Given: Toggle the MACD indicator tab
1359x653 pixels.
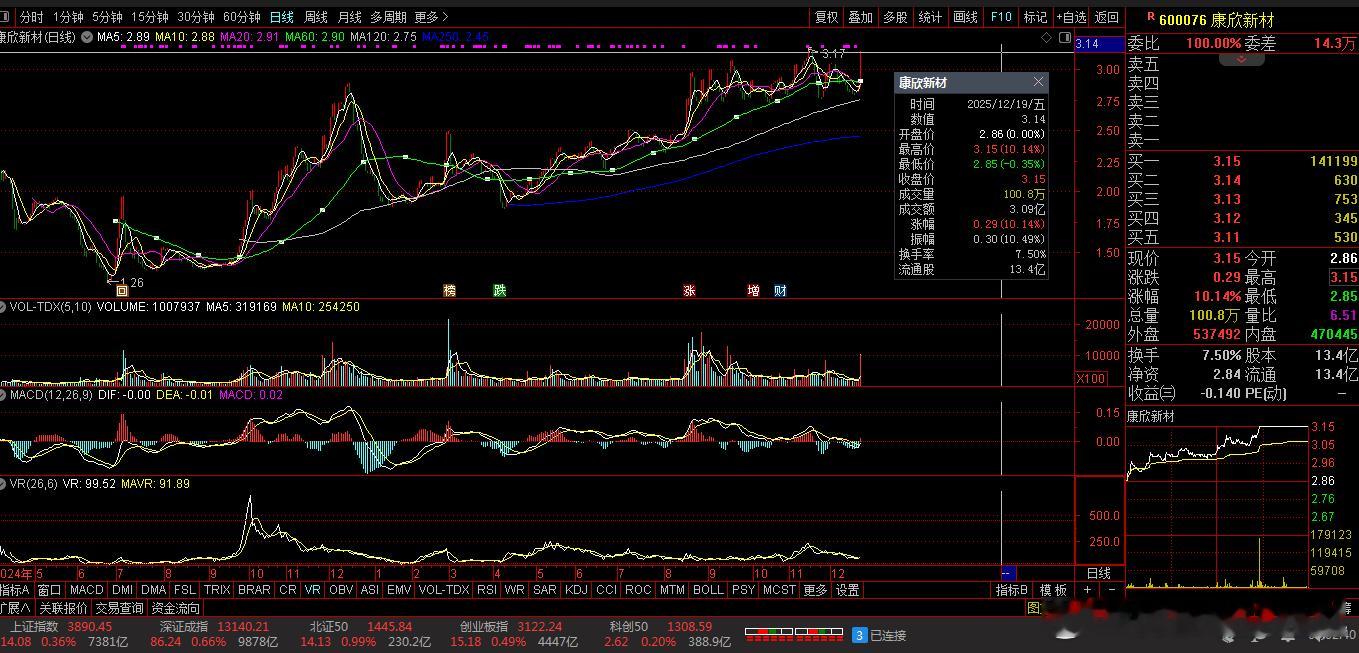Looking at the screenshot, I should click(86, 590).
